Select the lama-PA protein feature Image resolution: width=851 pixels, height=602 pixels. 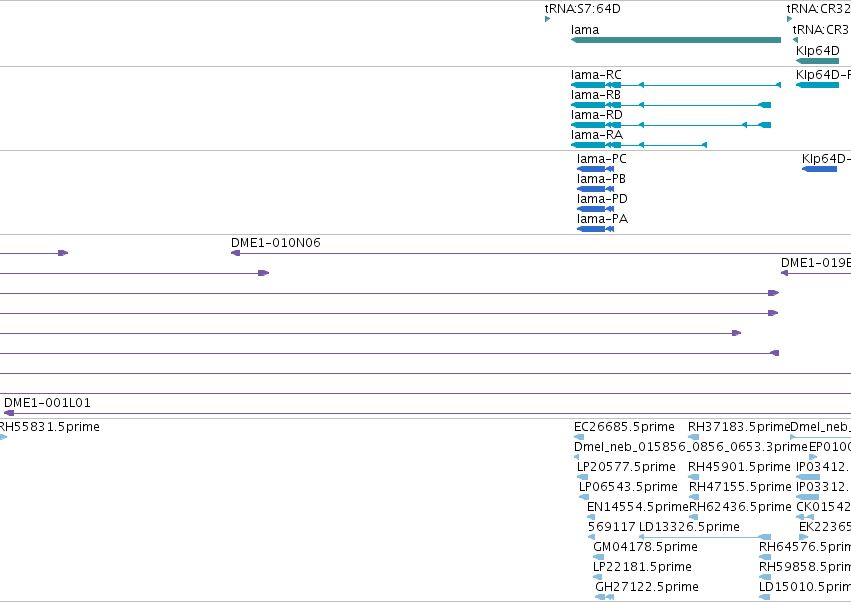(595, 230)
